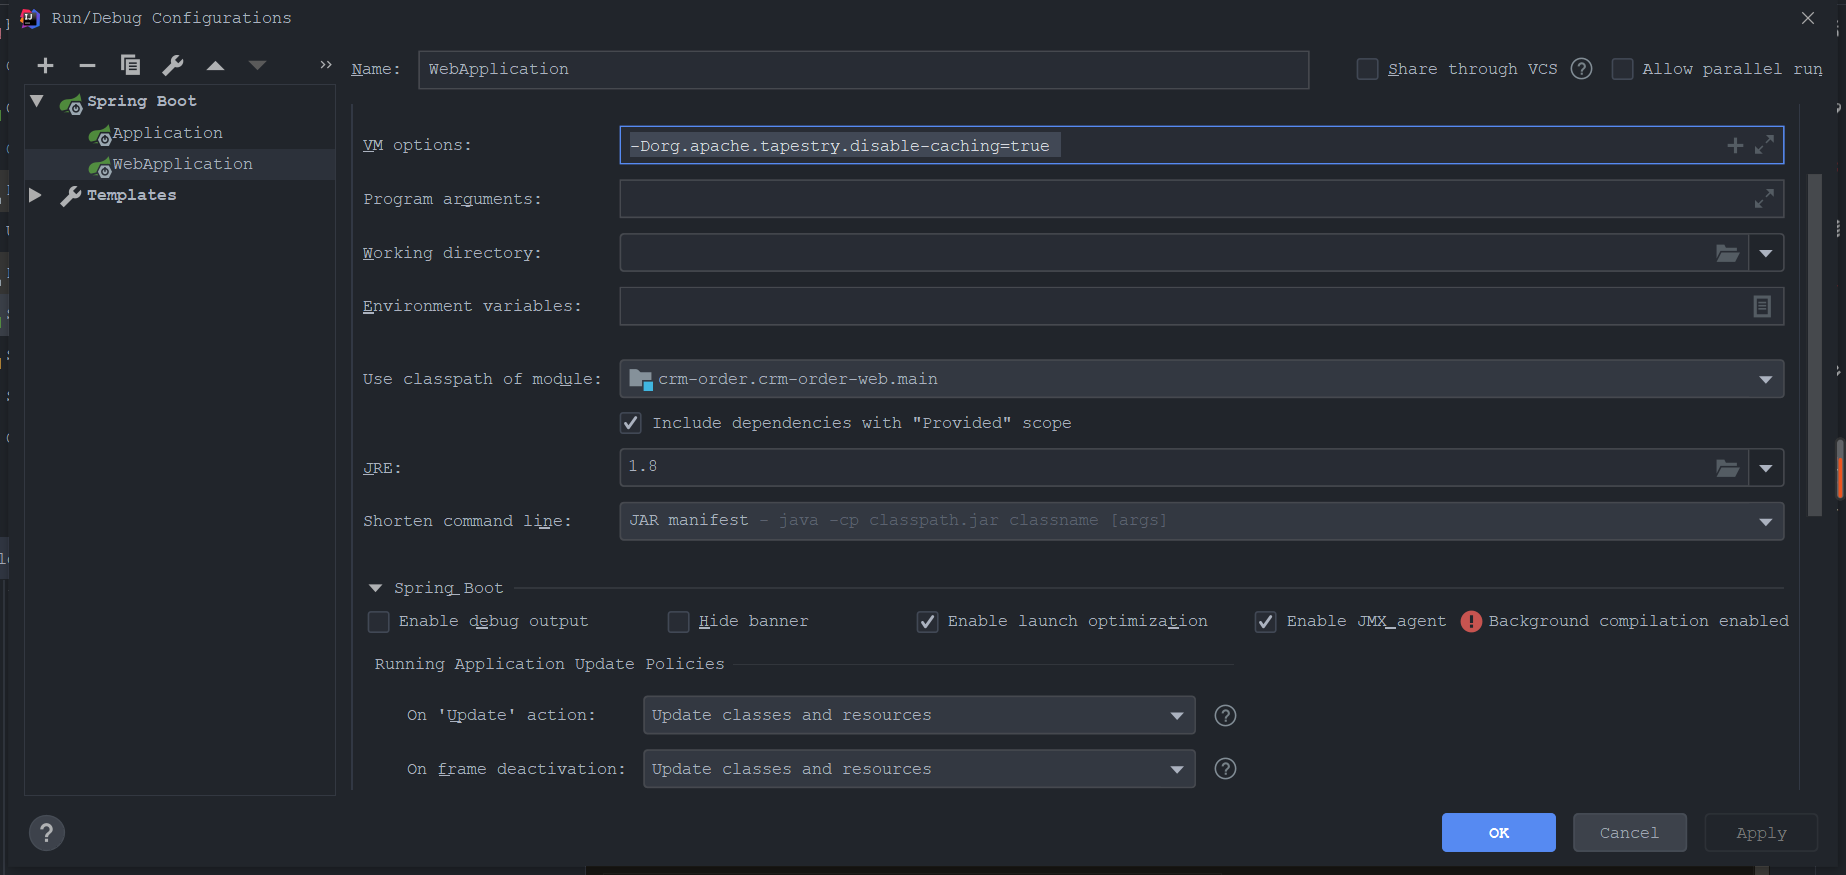Image resolution: width=1846 pixels, height=875 pixels.
Task: Browse for JRE folder icon
Action: [x=1728, y=468]
